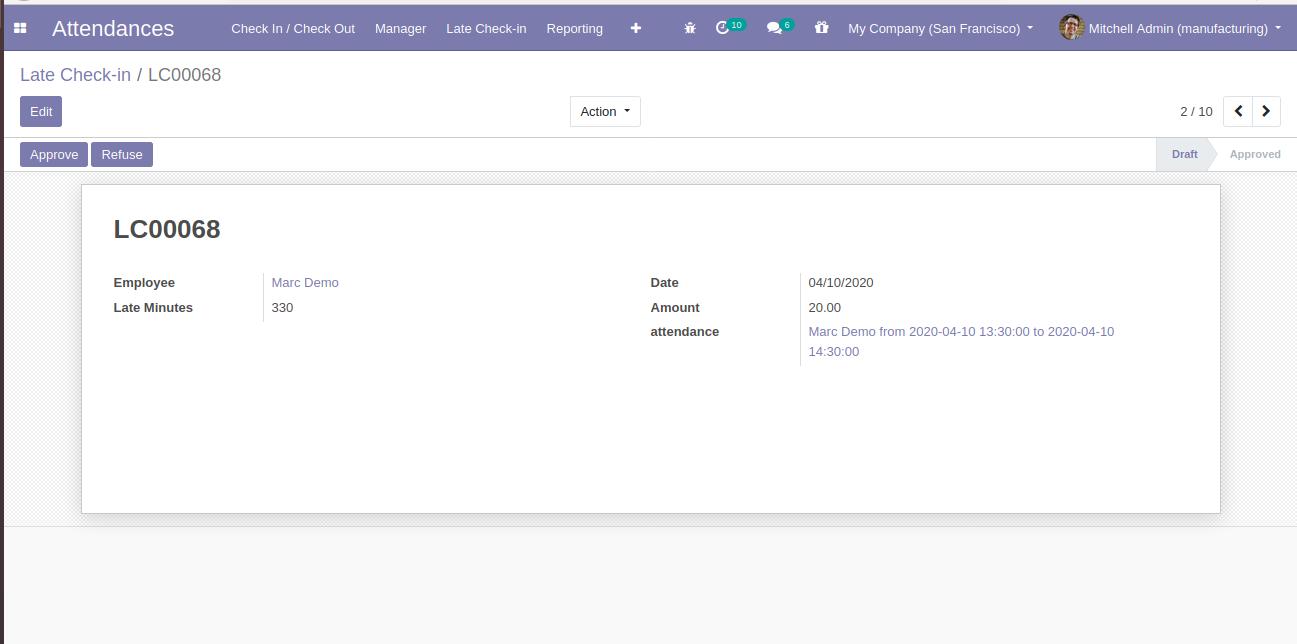Click Mitchell Admin avatar picture

click(x=1071, y=28)
